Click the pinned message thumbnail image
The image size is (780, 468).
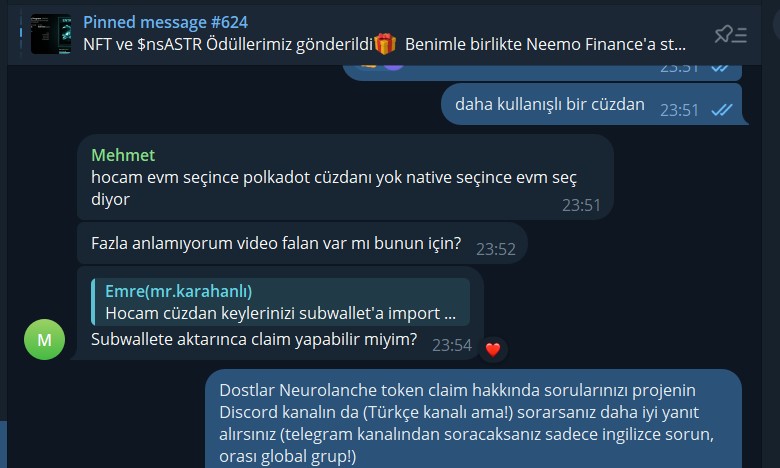tap(51, 34)
